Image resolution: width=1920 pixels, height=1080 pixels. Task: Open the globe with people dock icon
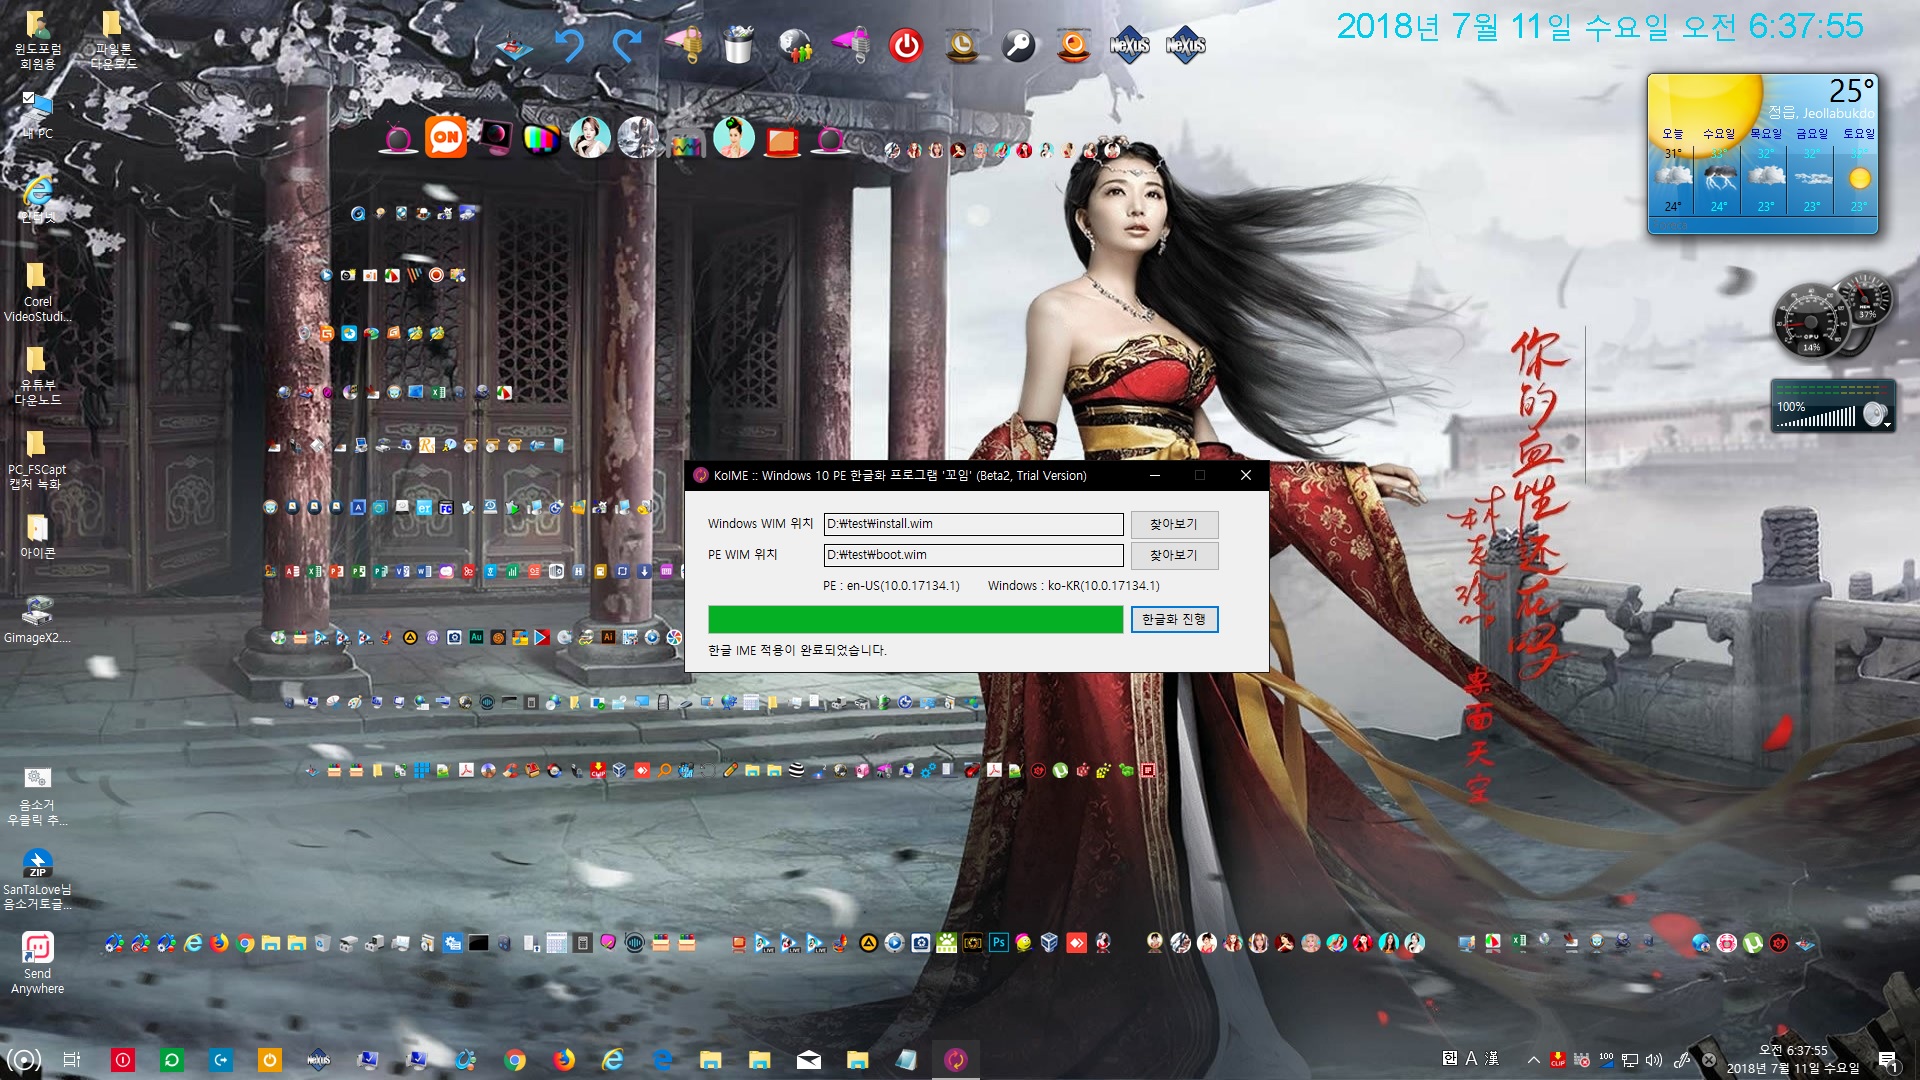point(795,46)
